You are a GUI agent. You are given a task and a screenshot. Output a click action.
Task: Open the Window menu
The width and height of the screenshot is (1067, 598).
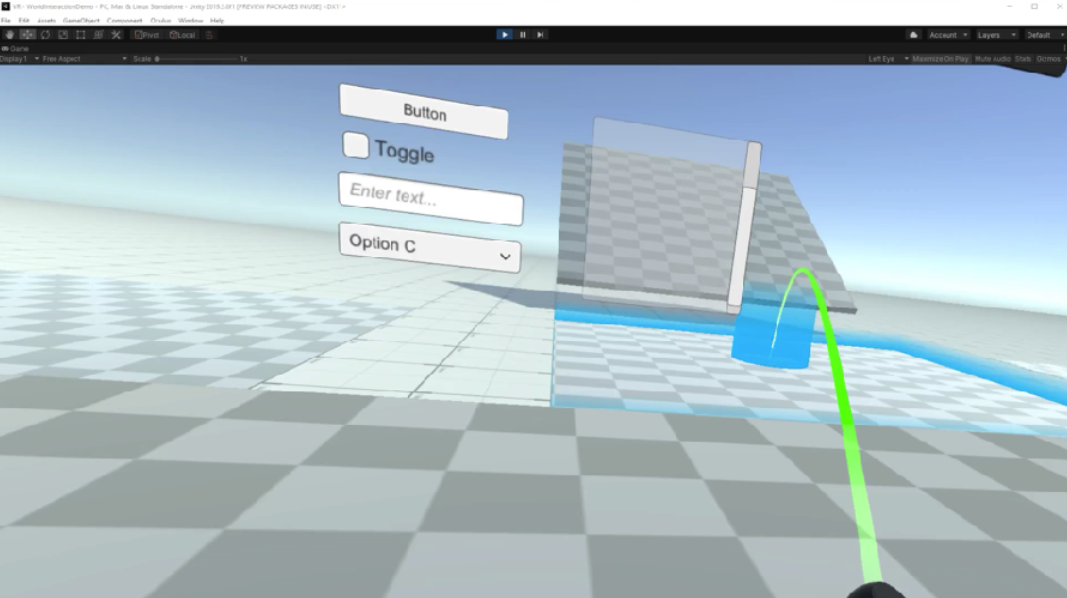[190, 21]
